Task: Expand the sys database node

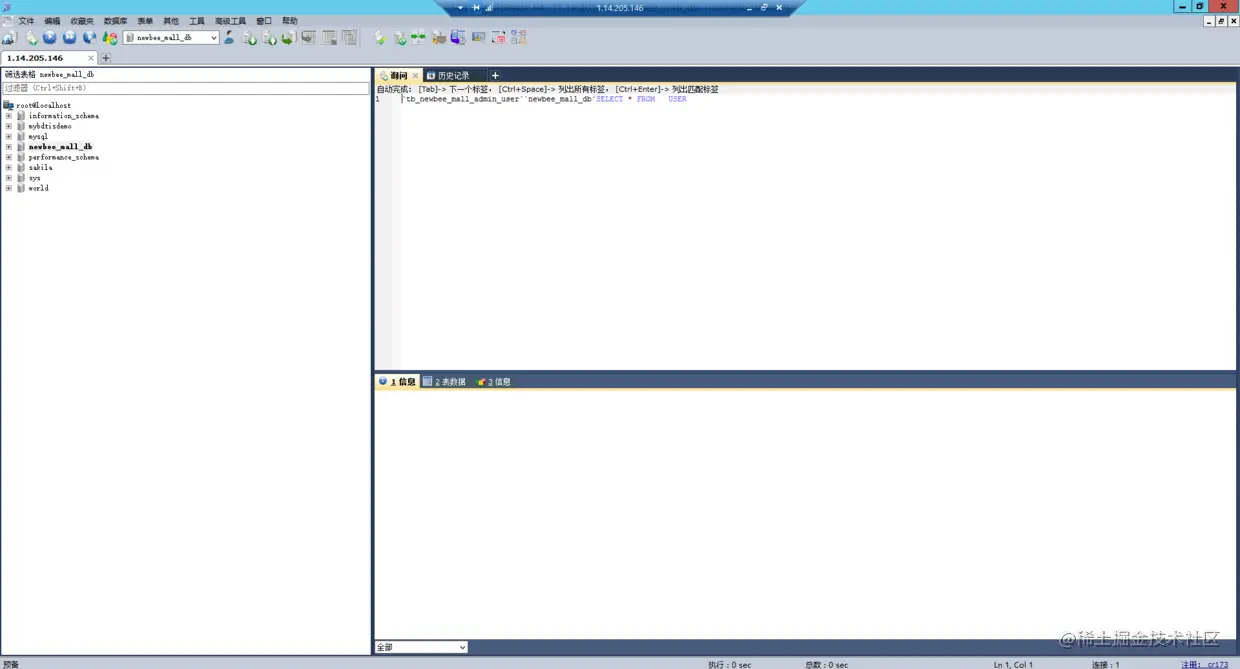Action: coord(9,178)
